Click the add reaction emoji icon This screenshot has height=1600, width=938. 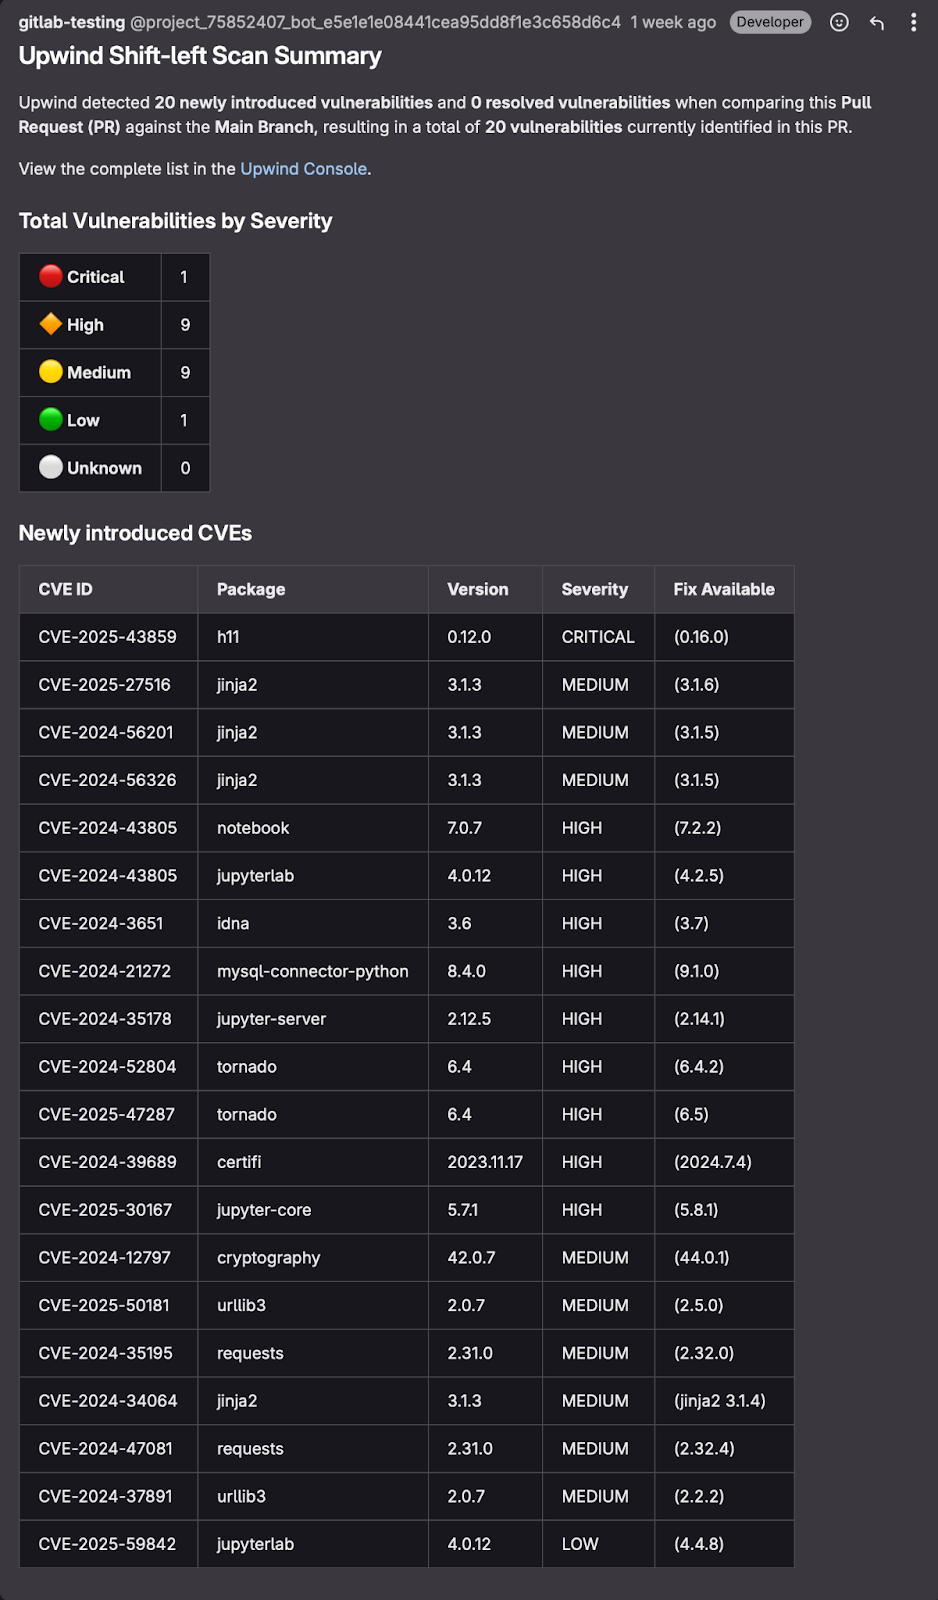[x=839, y=22]
